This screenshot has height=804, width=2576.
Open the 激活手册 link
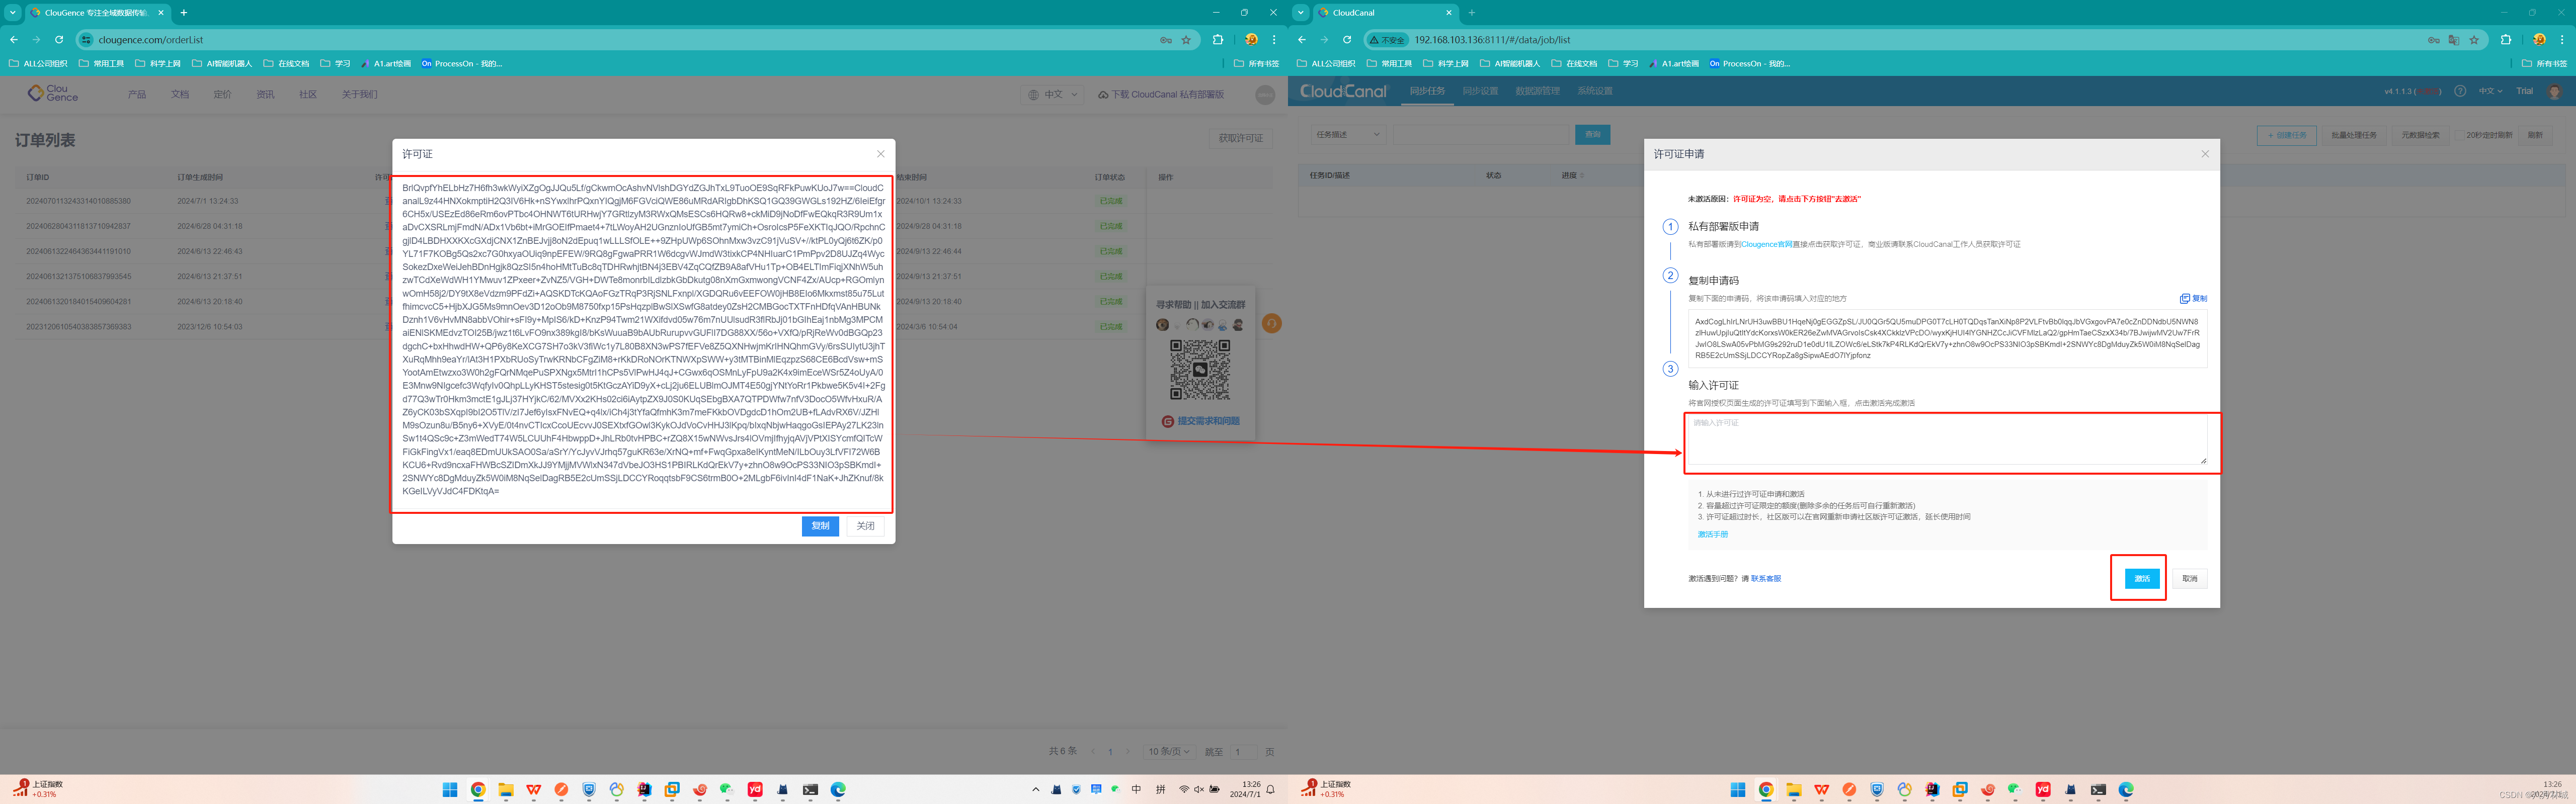pos(1712,535)
